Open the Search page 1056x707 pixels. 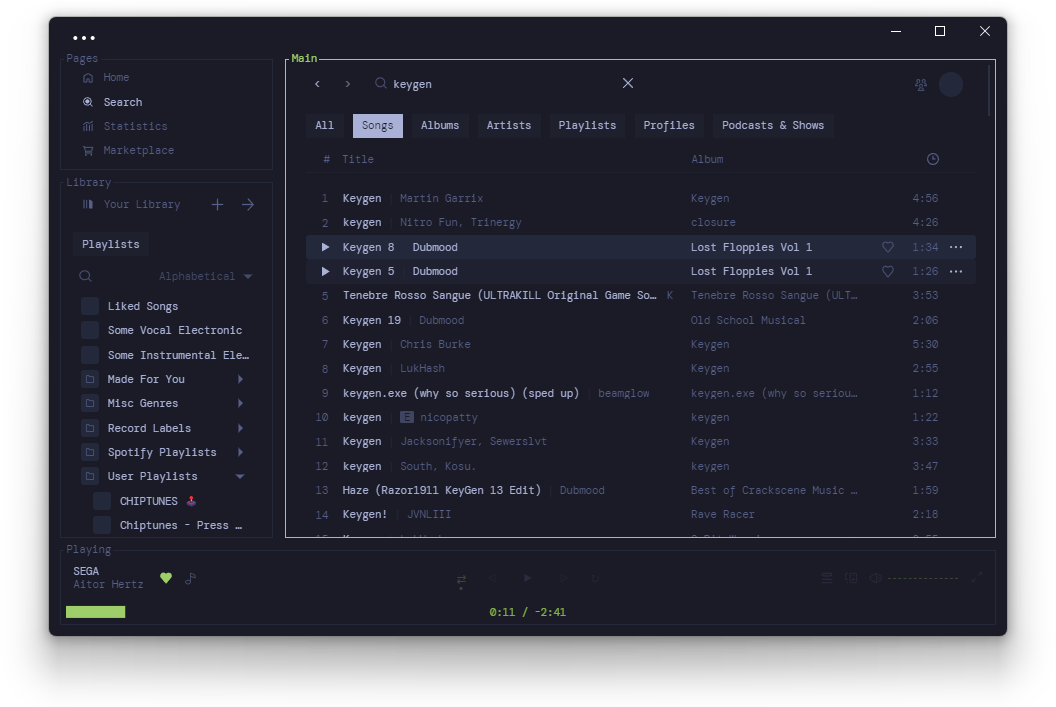(x=112, y=102)
